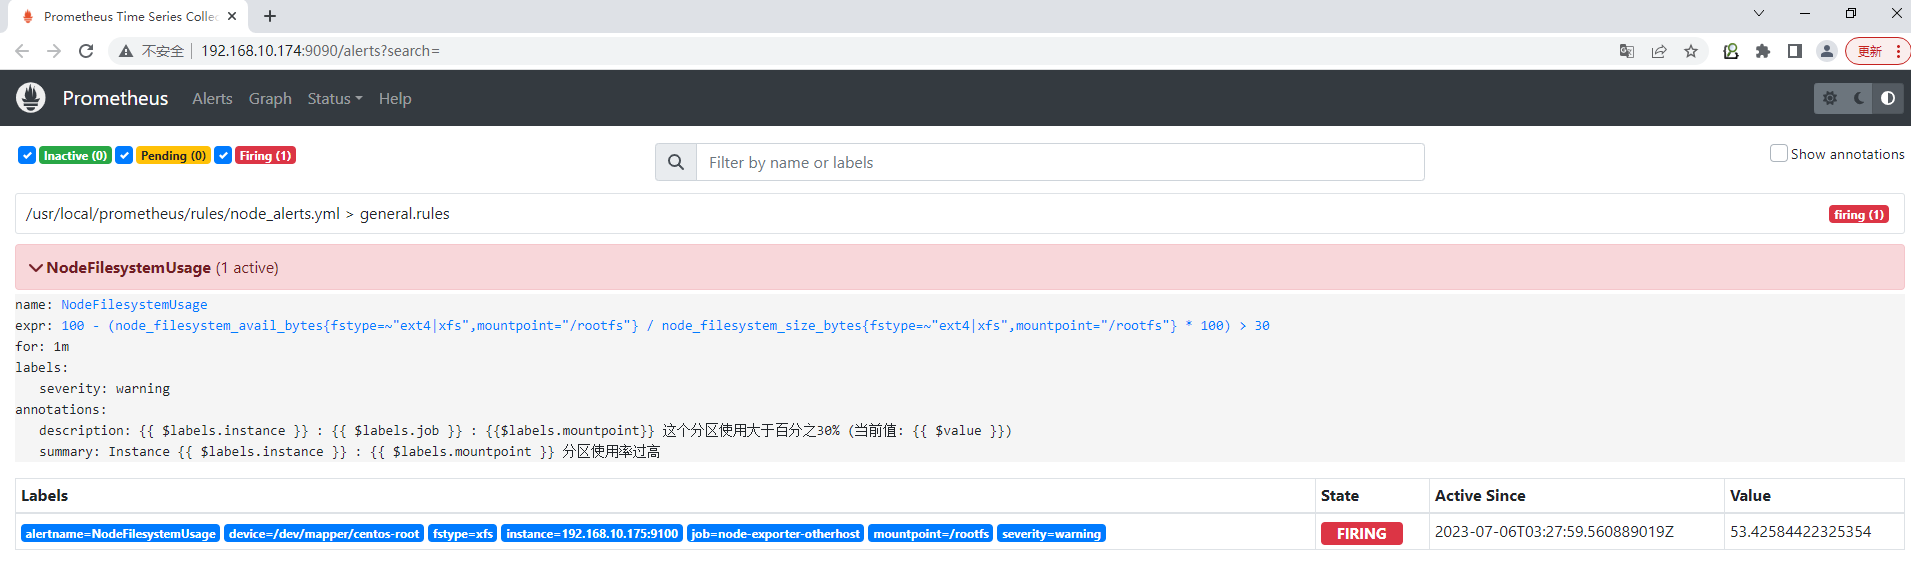Click the mountpoint=/rootfs label

click(x=930, y=533)
